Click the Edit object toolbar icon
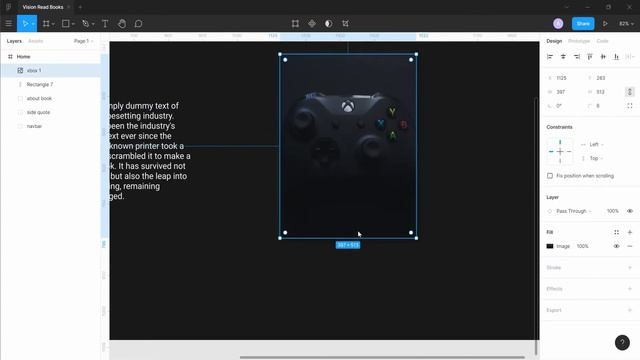Screen dimensions: 640x360 (295, 24)
